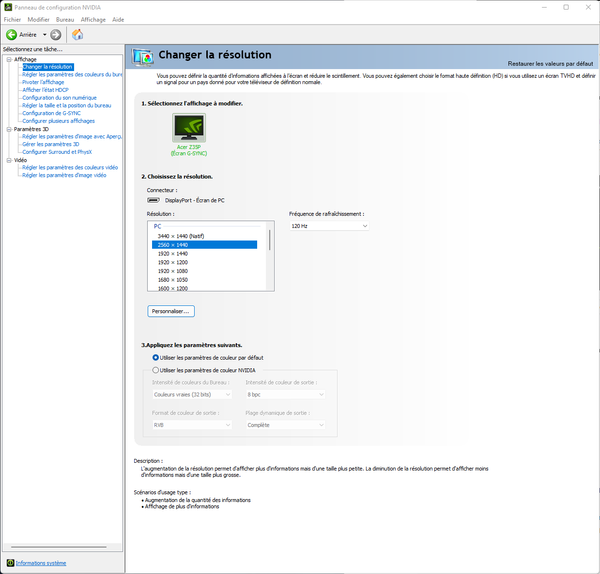This screenshot has height=574, width=600.
Task: Open the Fichier menu
Action: click(12, 20)
